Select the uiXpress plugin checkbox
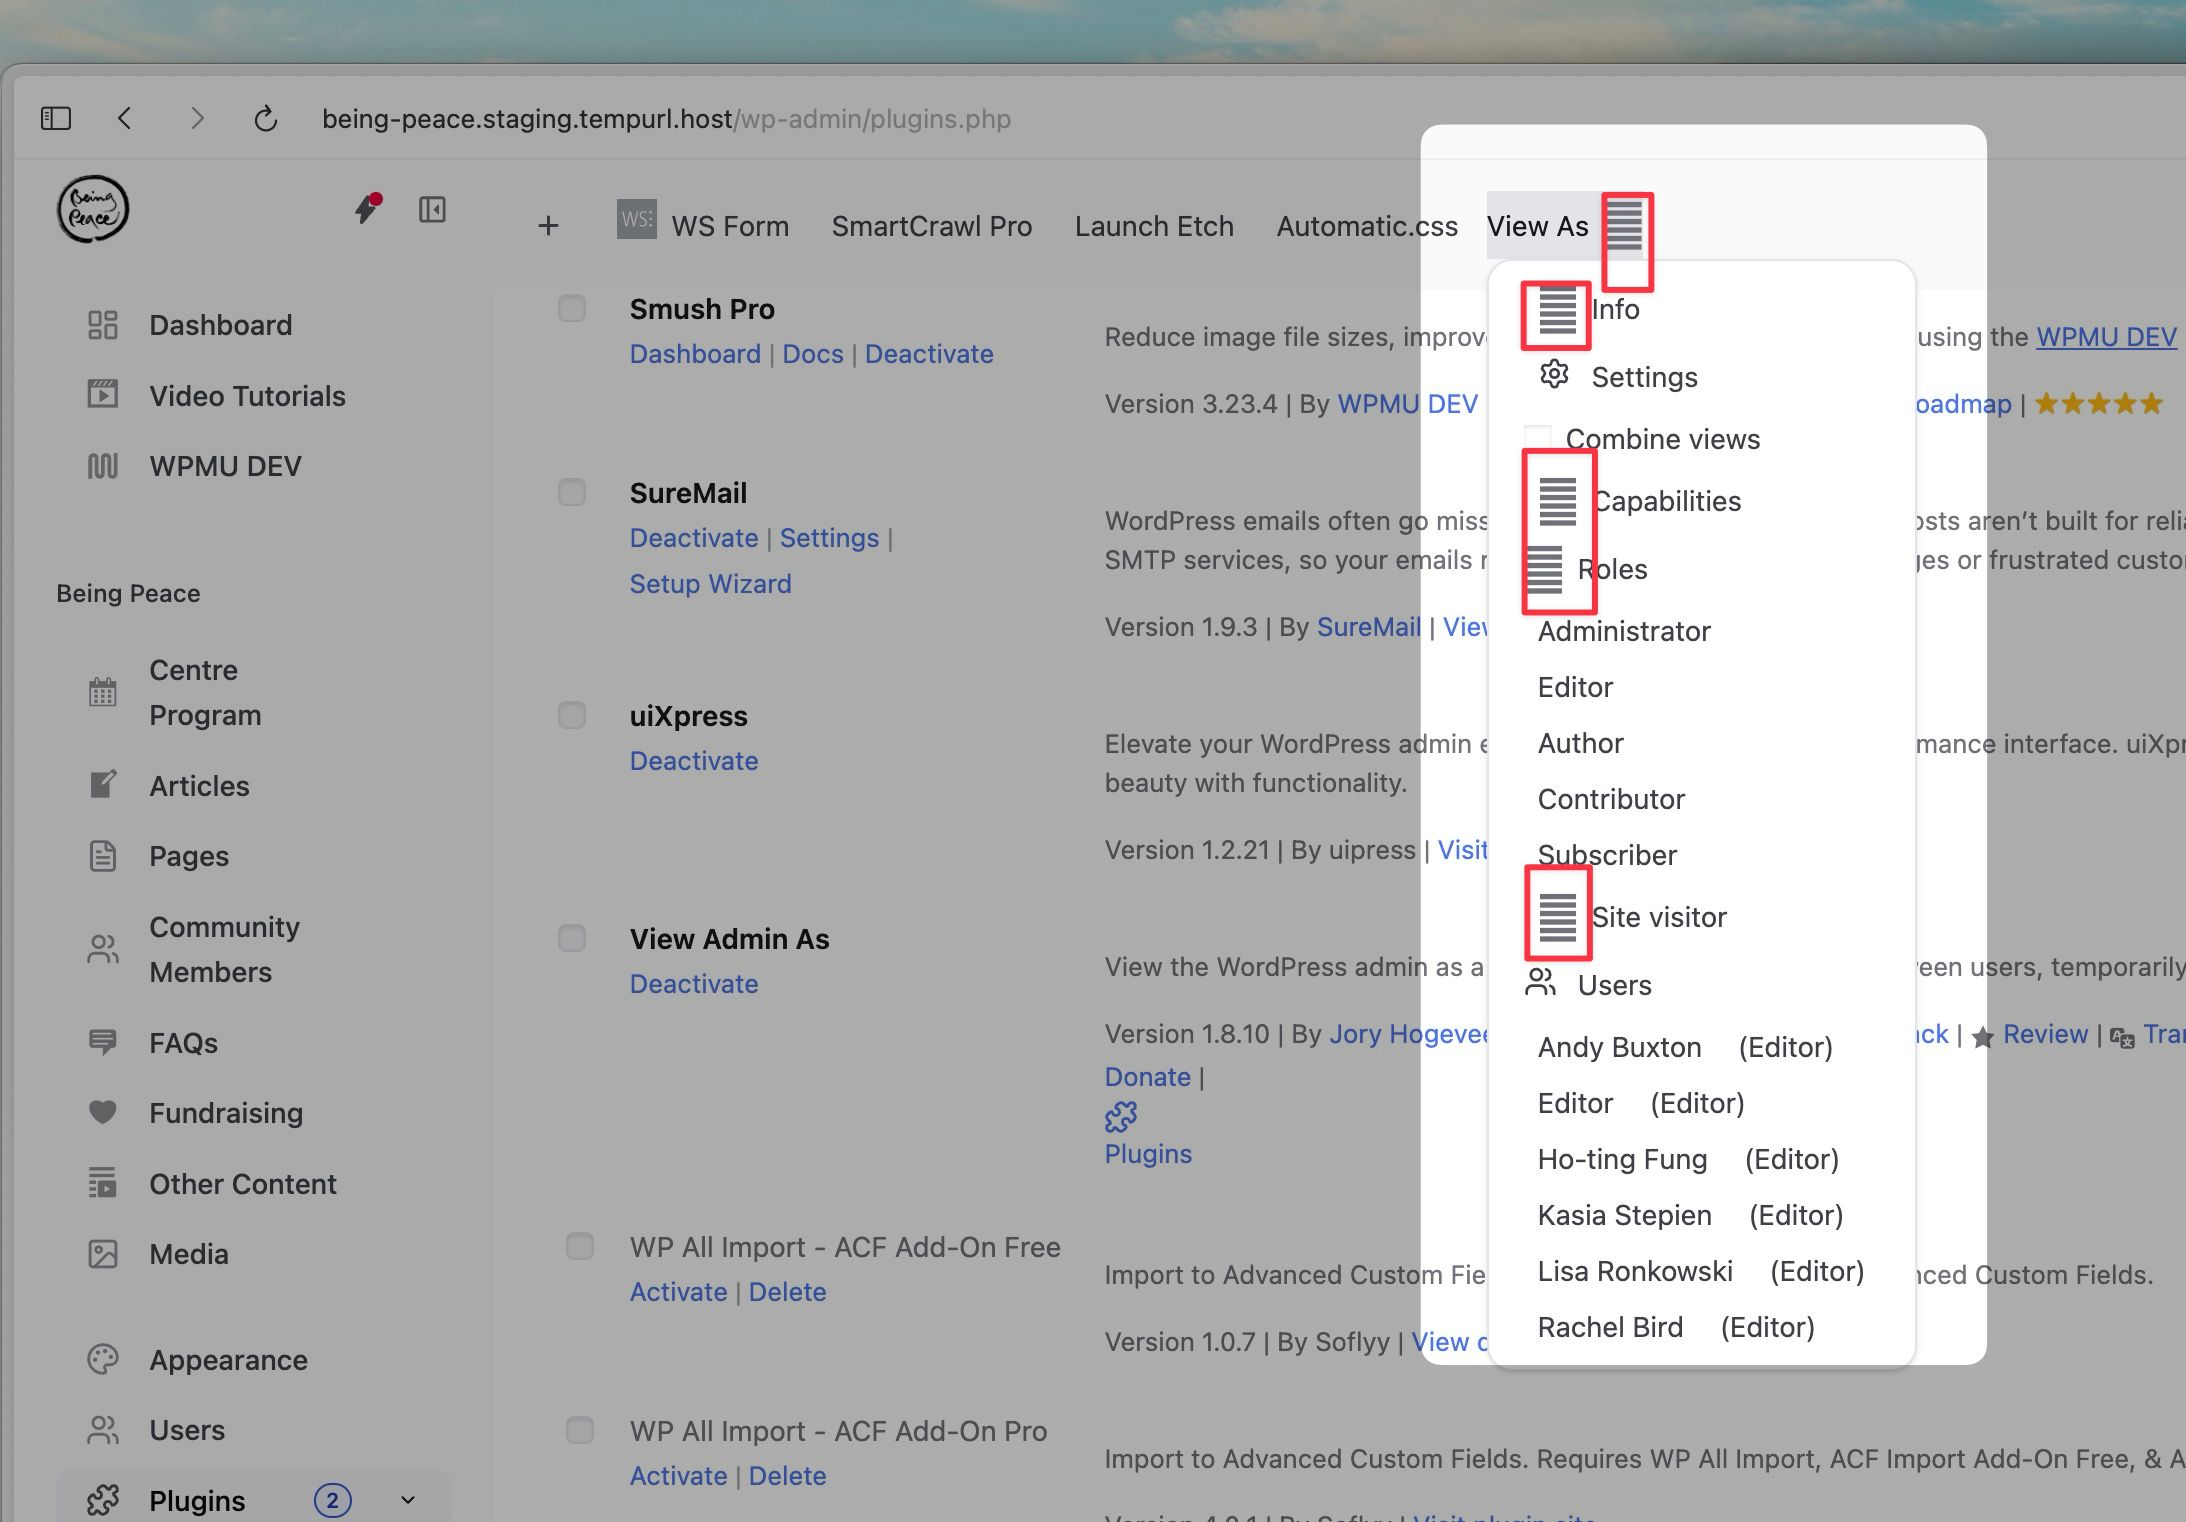 [572, 715]
